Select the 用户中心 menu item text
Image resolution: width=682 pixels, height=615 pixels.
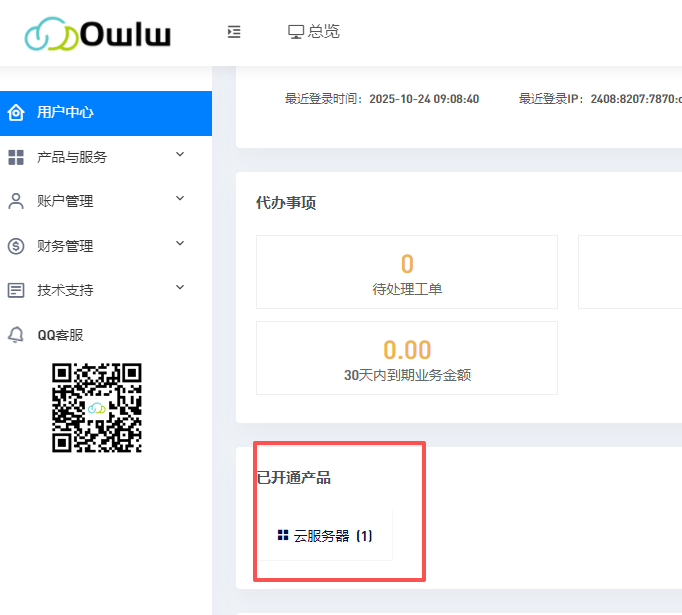pyautogui.click(x=65, y=112)
